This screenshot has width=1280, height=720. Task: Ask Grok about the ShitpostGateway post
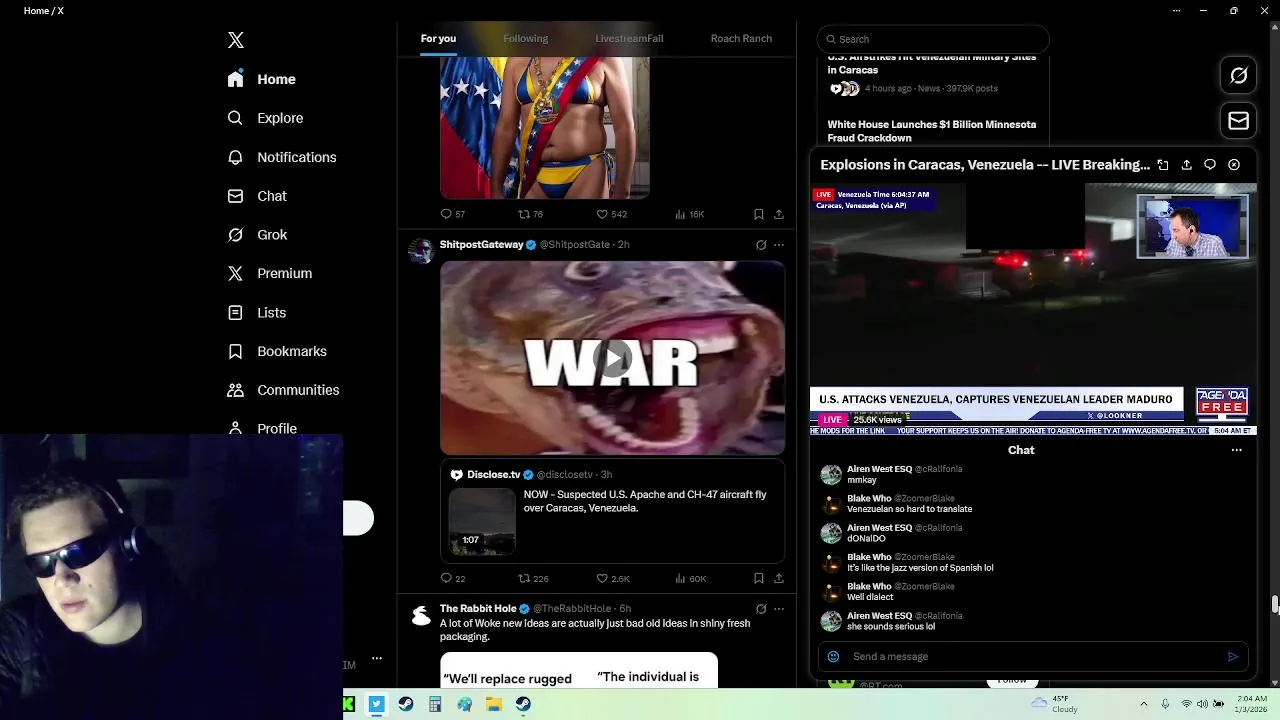[x=761, y=245]
